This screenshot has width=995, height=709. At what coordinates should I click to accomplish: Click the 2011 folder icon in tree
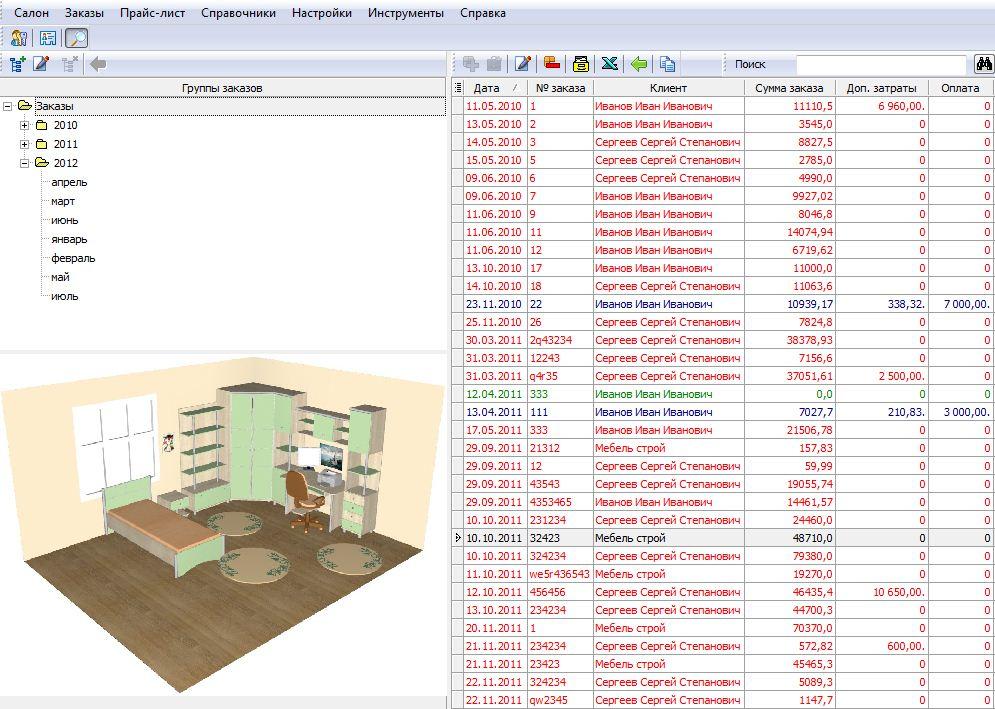42,144
